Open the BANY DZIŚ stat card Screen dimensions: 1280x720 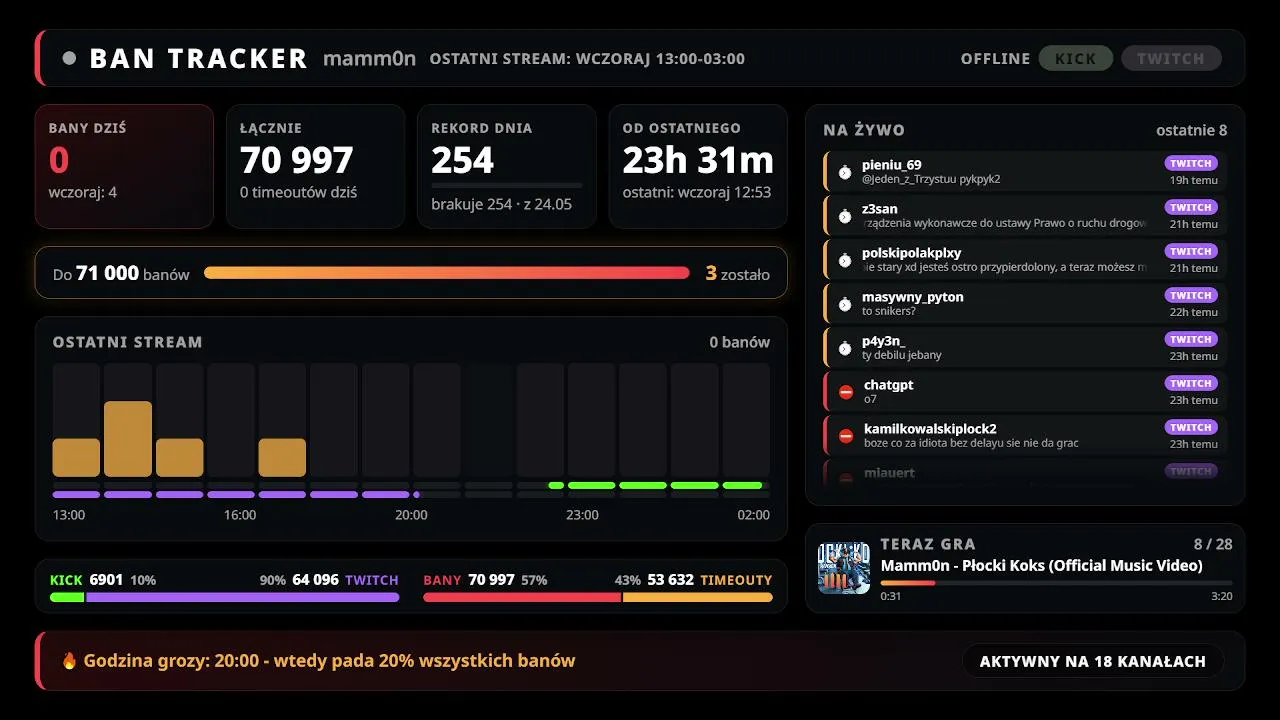point(124,167)
